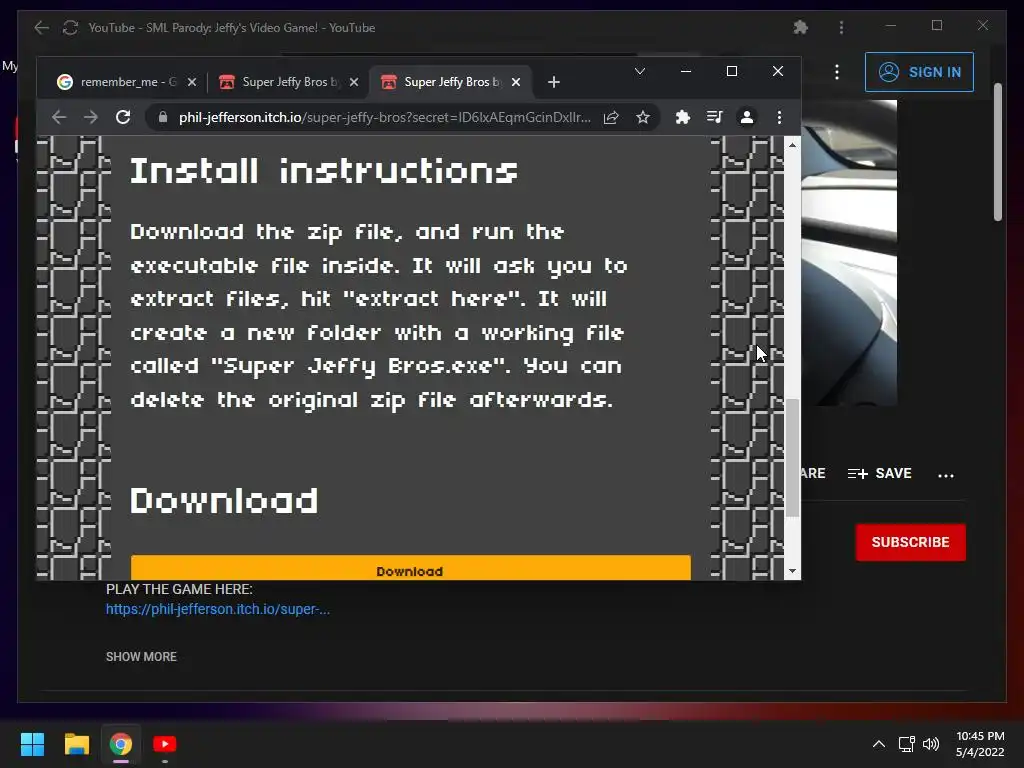
Task: Click the red SUBSCRIBE button
Action: 910,542
